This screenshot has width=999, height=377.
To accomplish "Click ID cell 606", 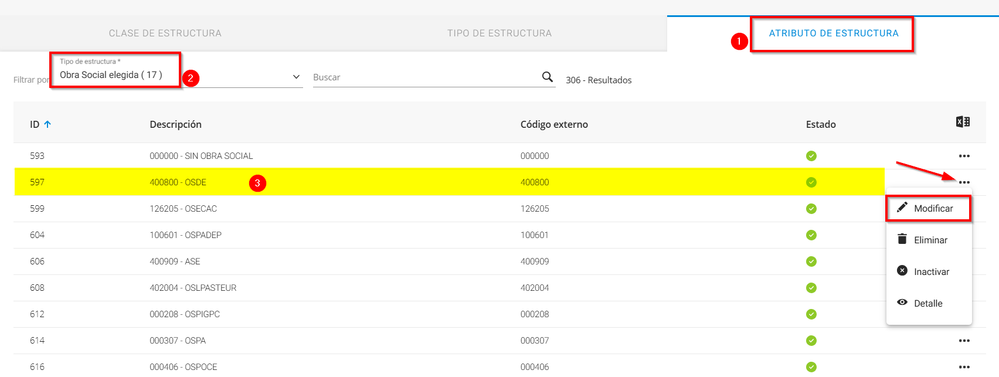I will [x=37, y=261].
